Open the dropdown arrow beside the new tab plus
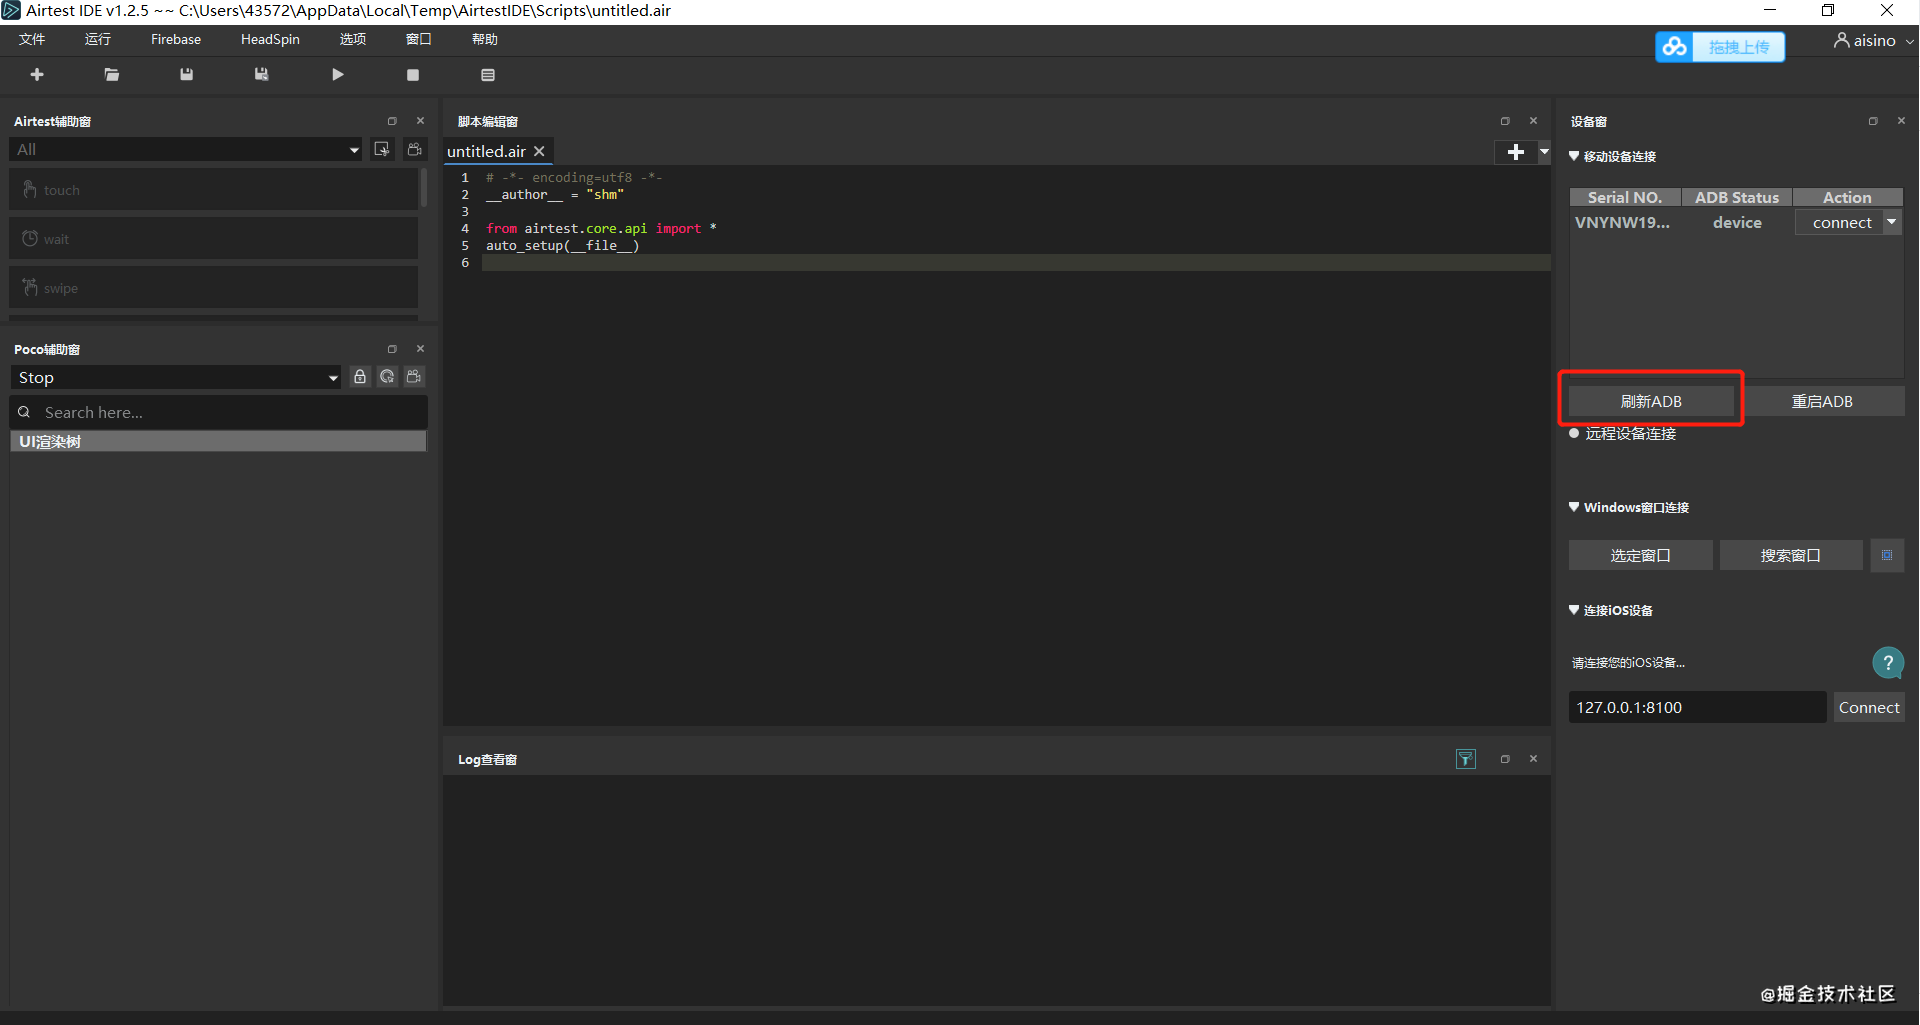This screenshot has height=1025, width=1920. coord(1544,152)
